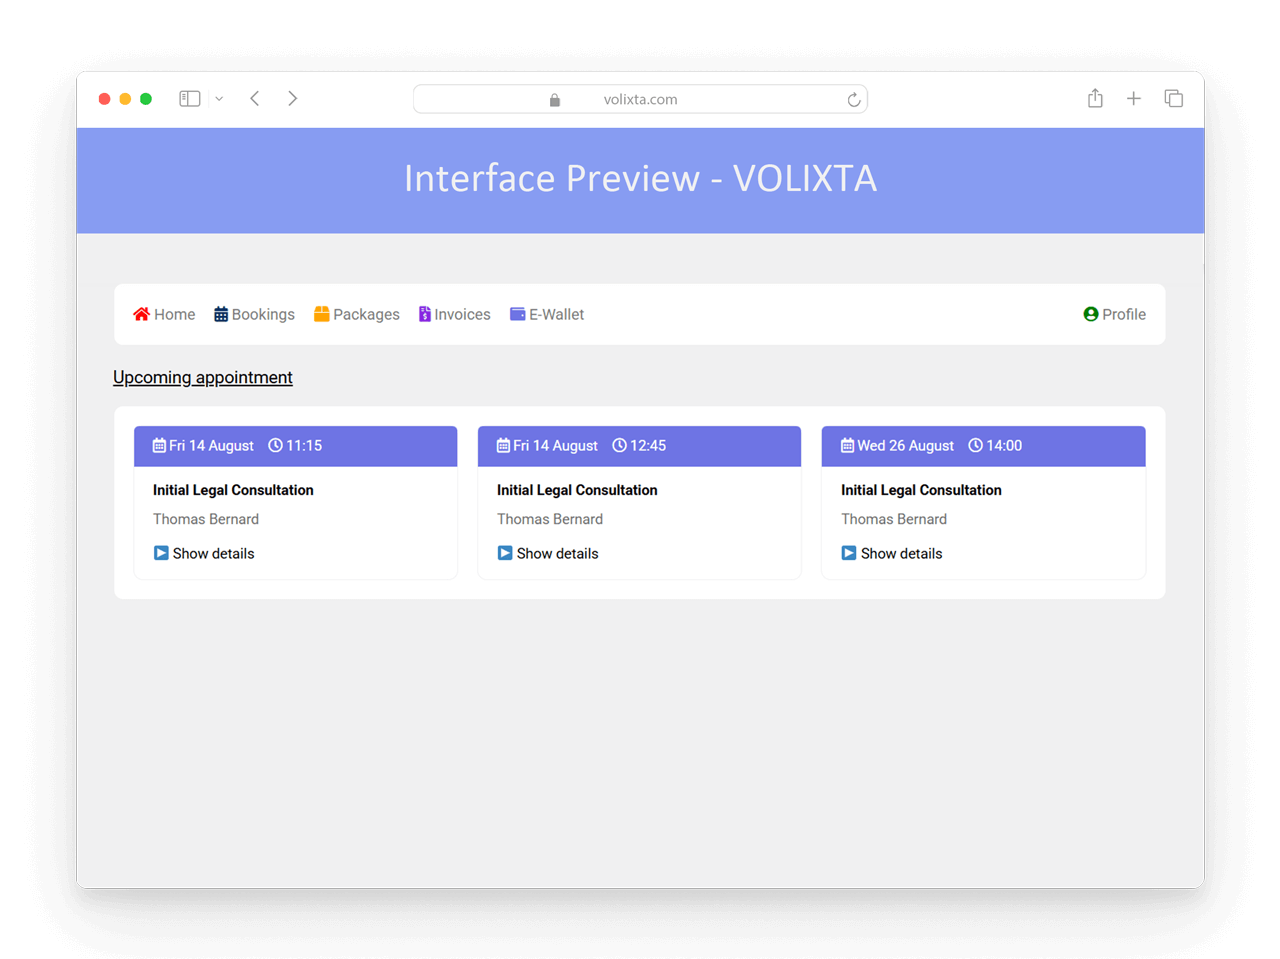Click the calendar icon on the 12:45 appointment card
1280x959 pixels.
[x=503, y=446]
